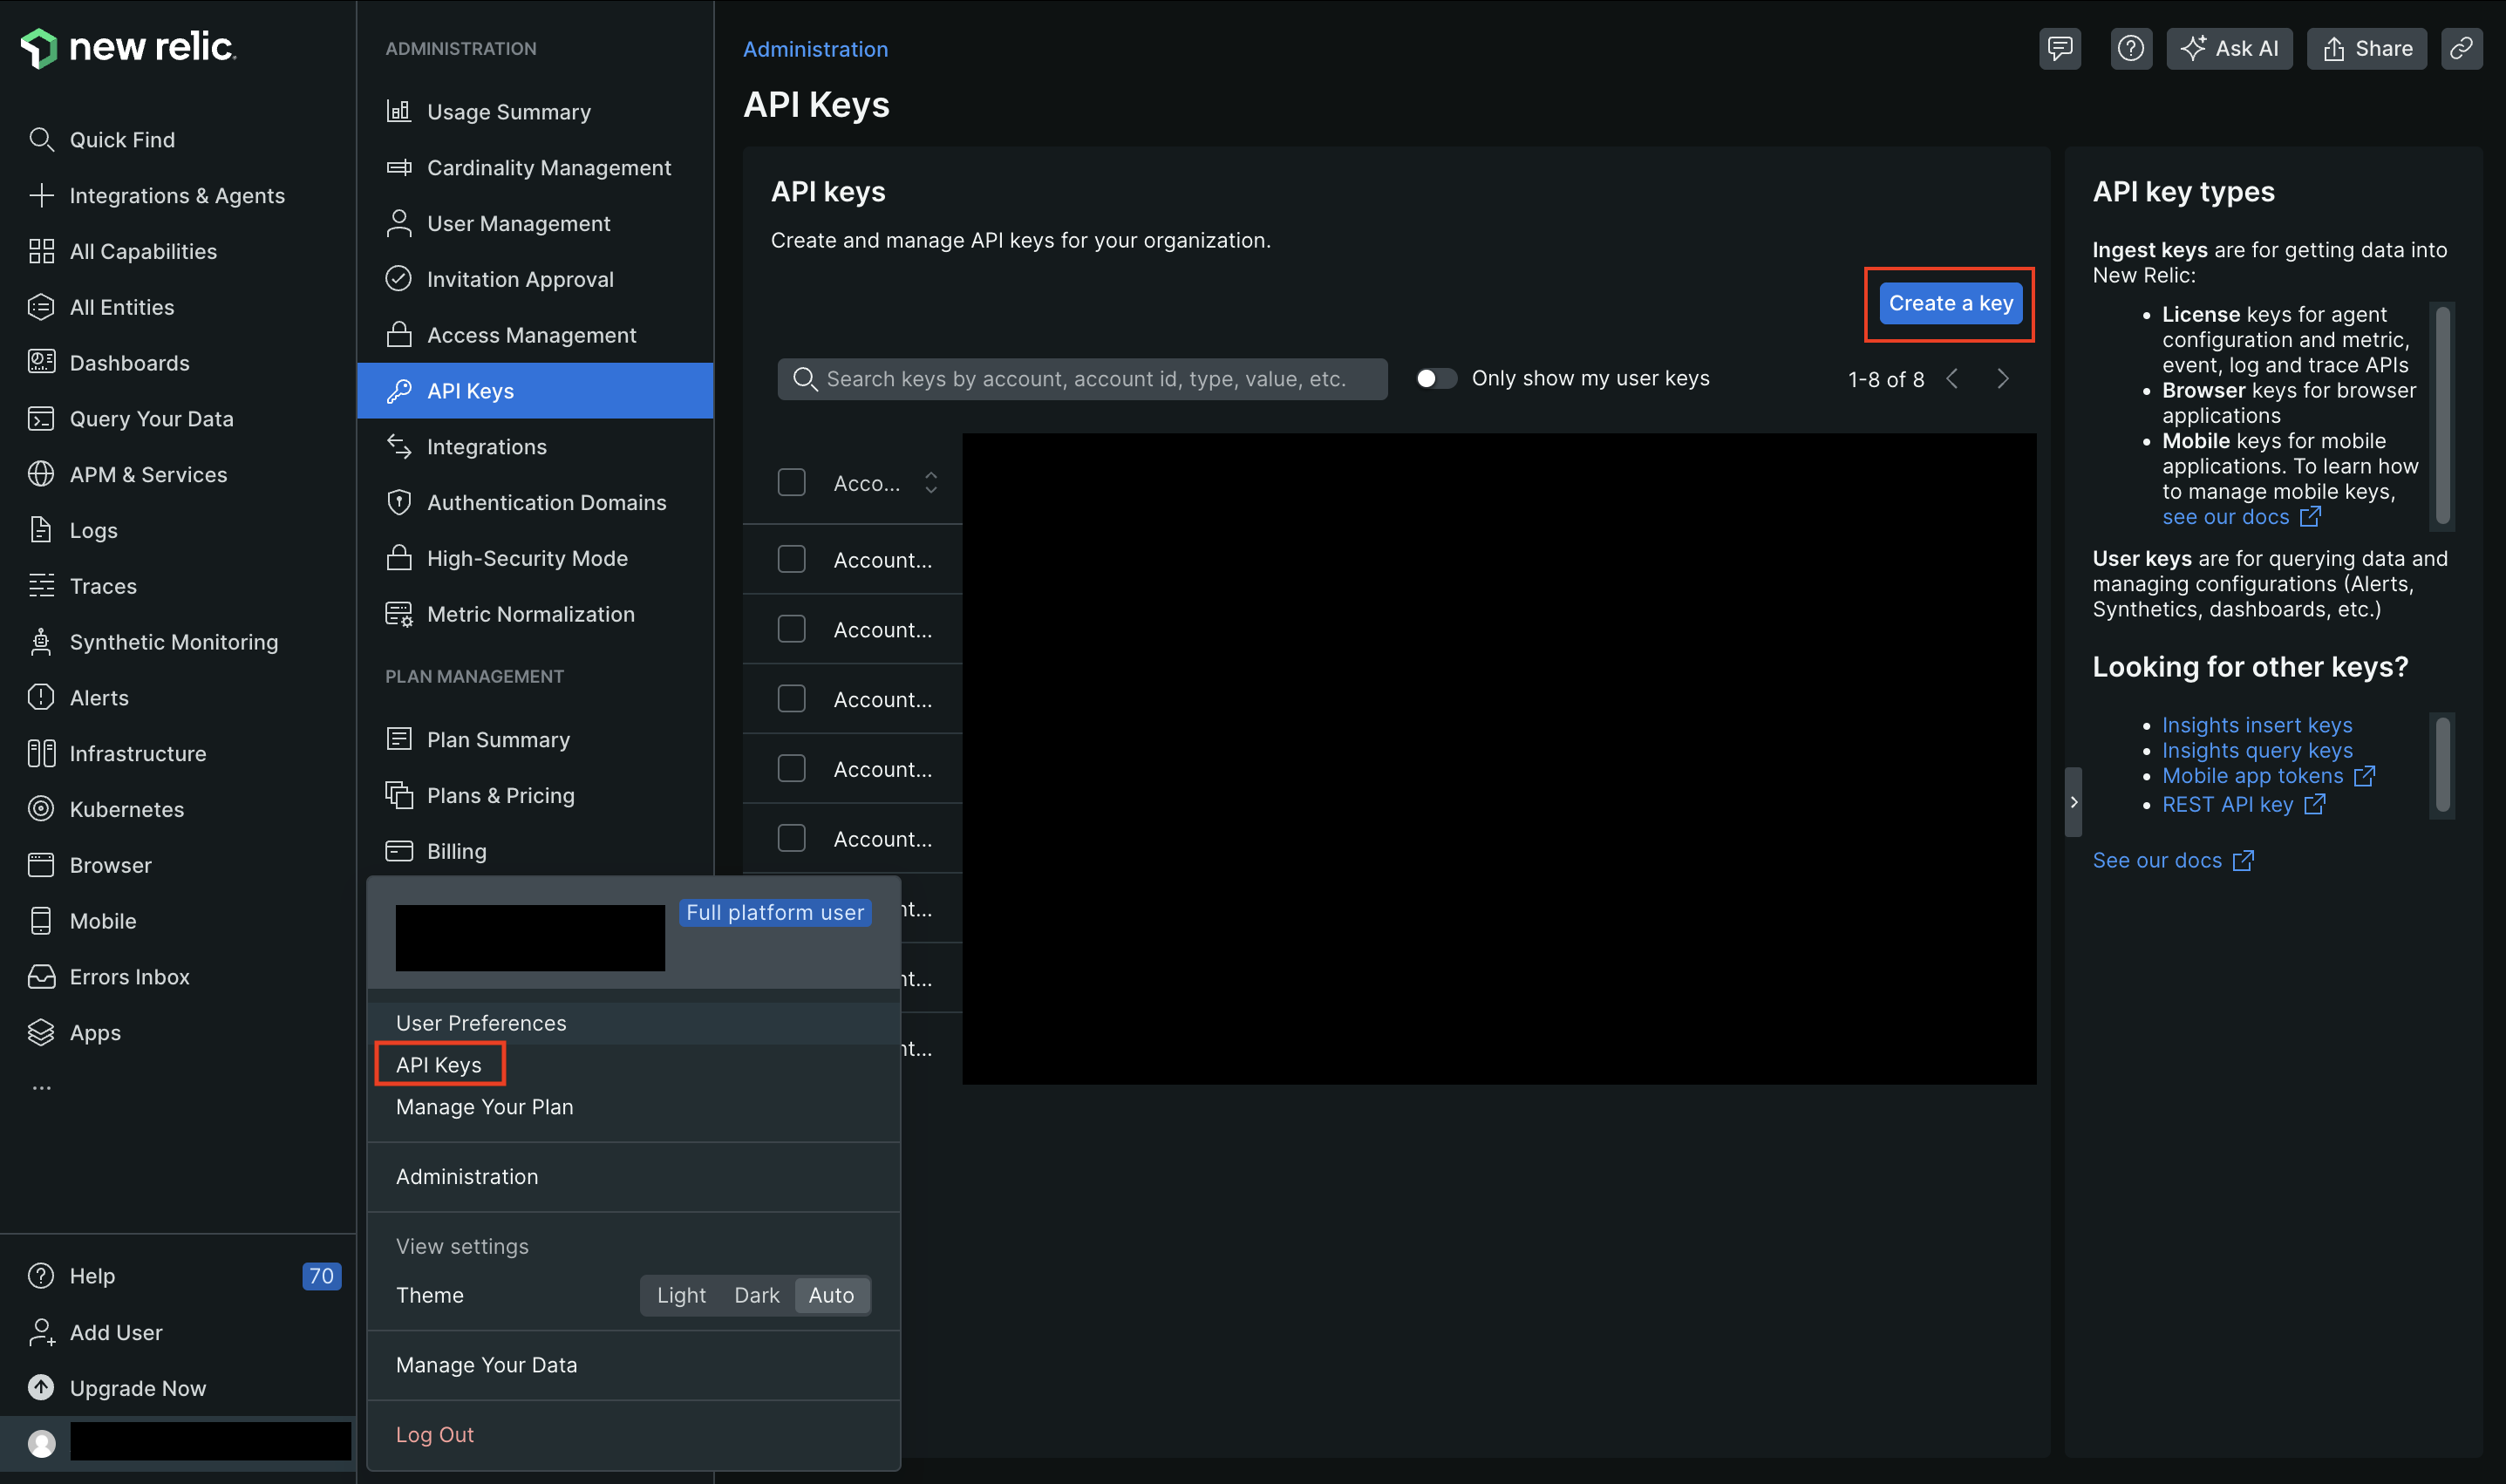
Task: Open Quick Find search icon
Action: [x=41, y=140]
